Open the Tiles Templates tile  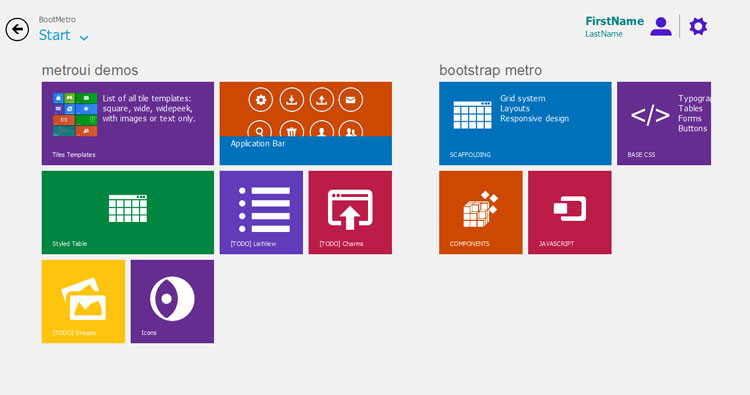[128, 123]
